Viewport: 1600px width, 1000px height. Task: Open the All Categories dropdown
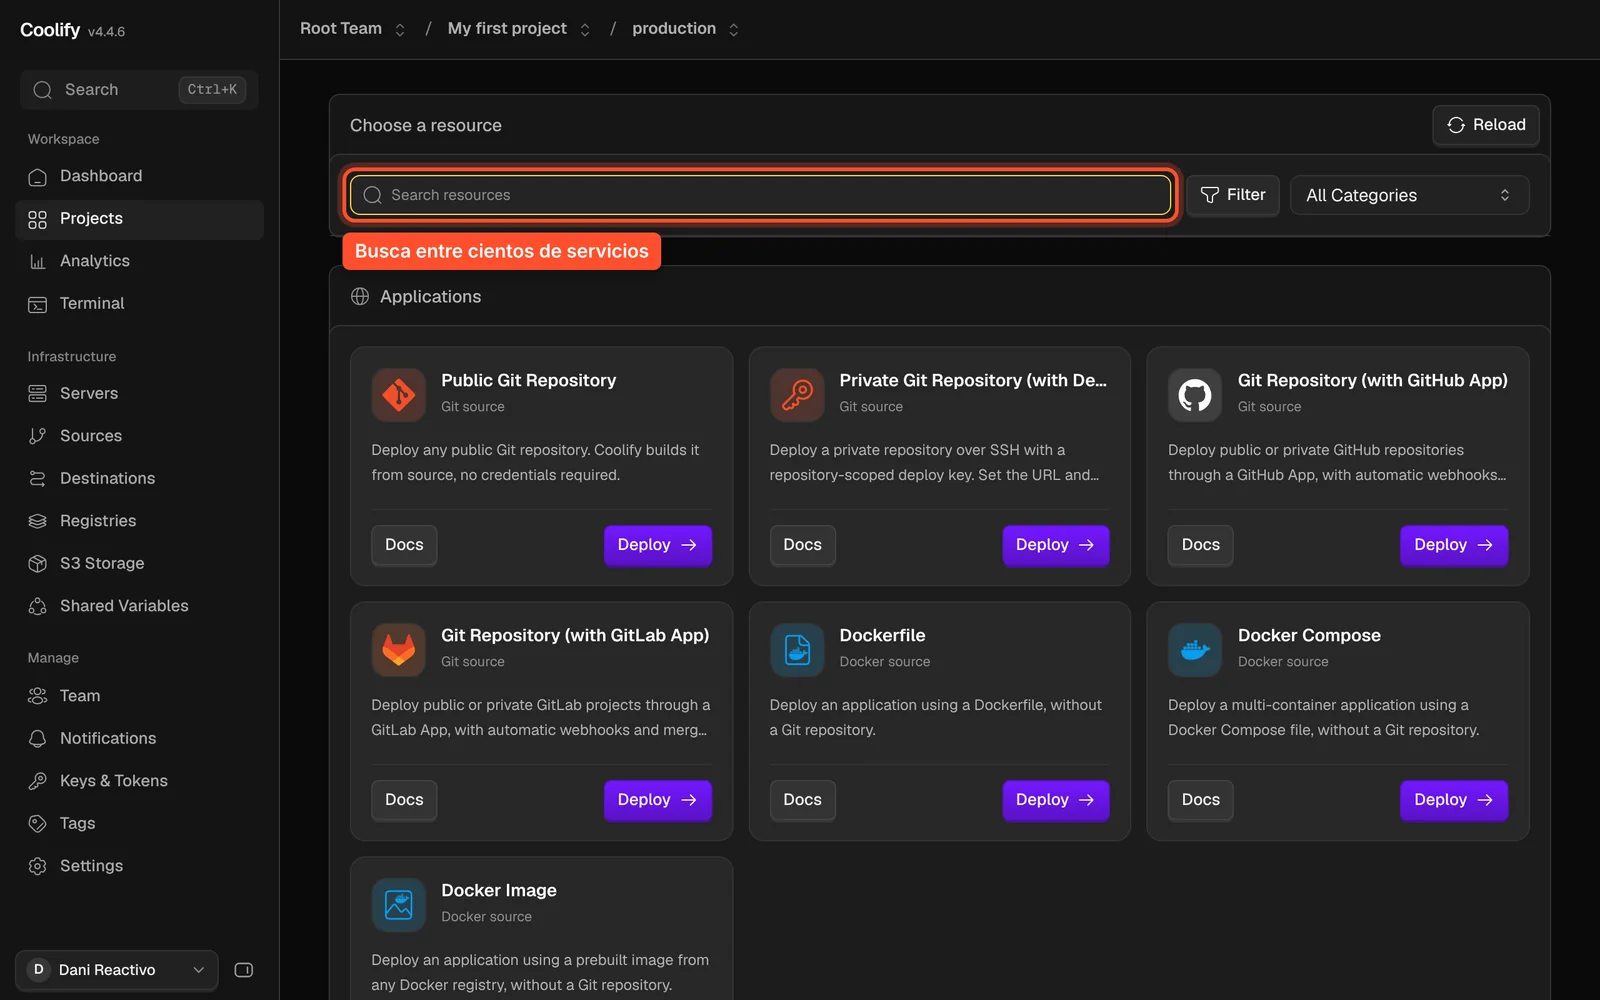click(1409, 195)
